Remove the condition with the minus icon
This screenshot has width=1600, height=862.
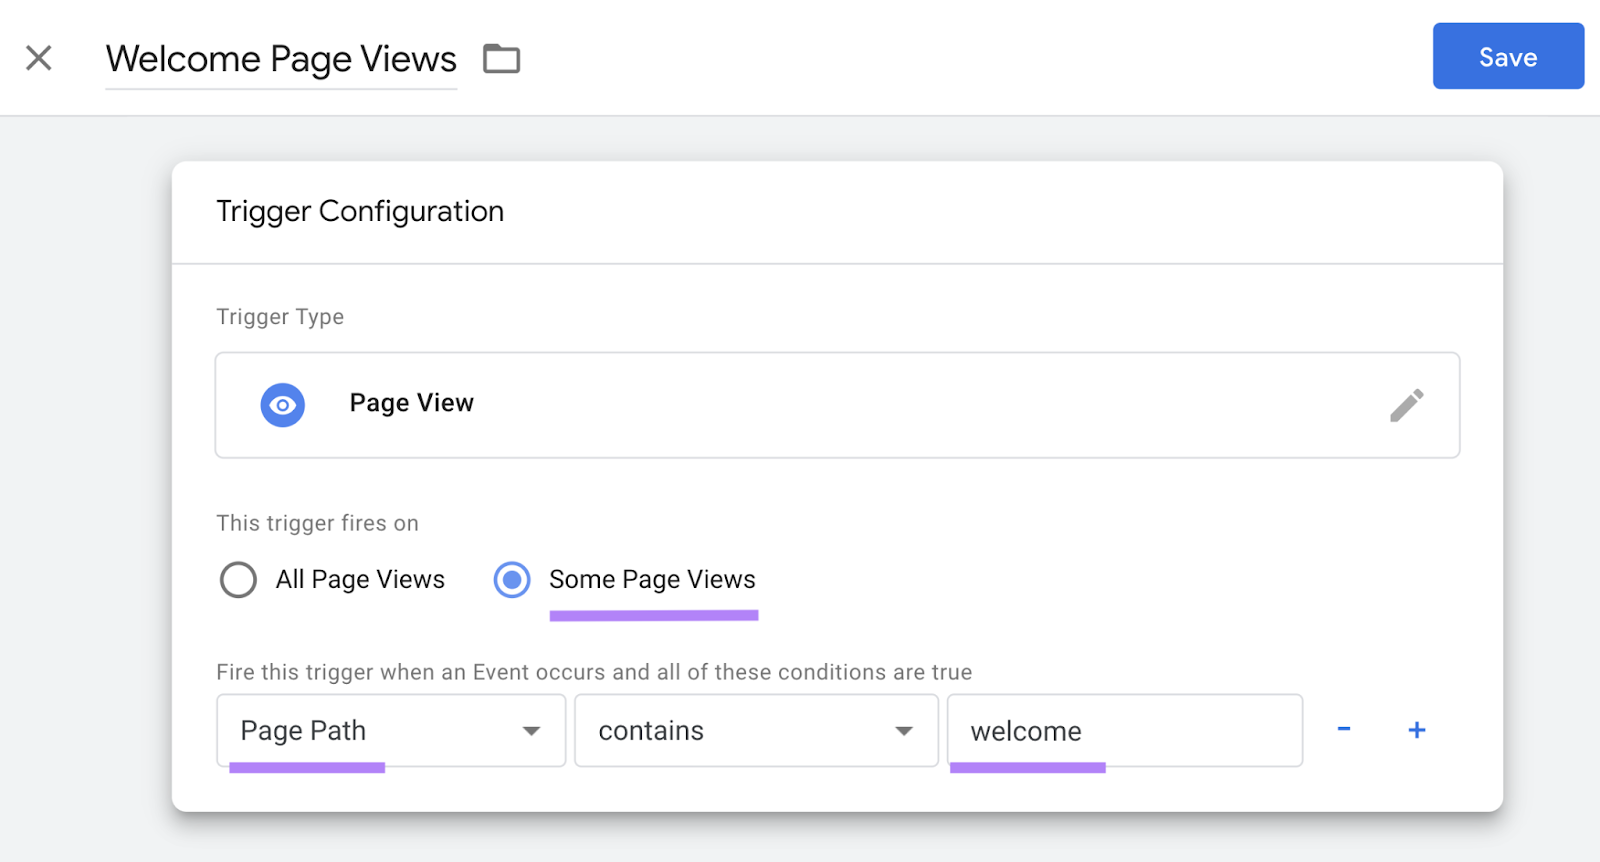pyautogui.click(x=1344, y=730)
